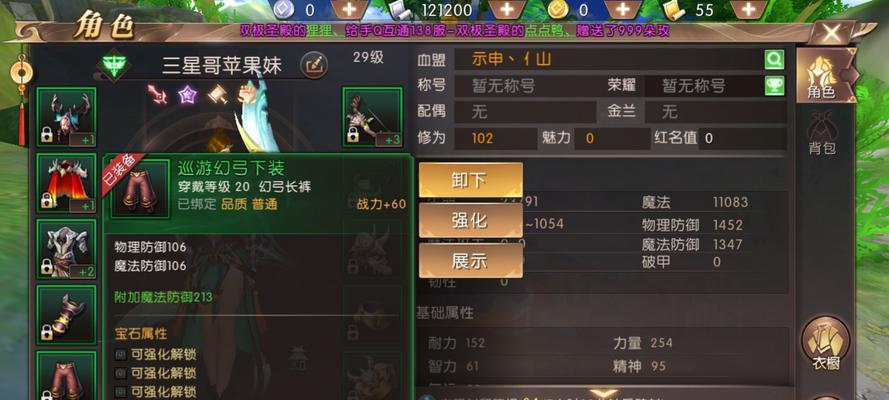This screenshot has width=889, height=400.
Task: Click the 称号 title field showing 暂无称号
Action: click(525, 86)
